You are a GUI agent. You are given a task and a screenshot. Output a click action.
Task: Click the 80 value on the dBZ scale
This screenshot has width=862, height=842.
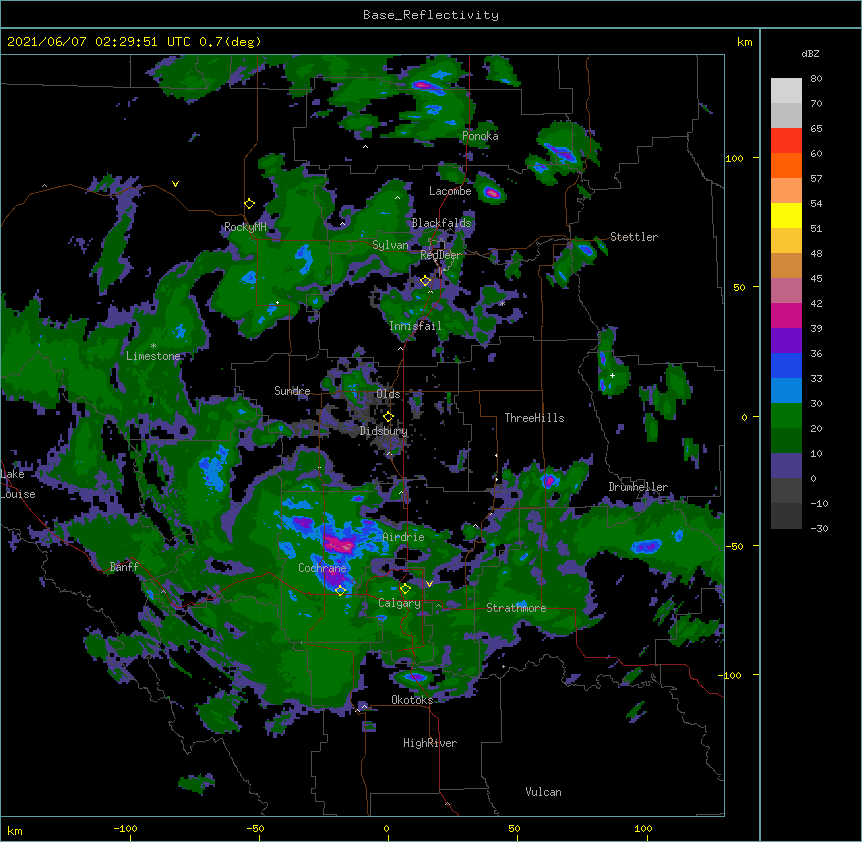point(816,79)
